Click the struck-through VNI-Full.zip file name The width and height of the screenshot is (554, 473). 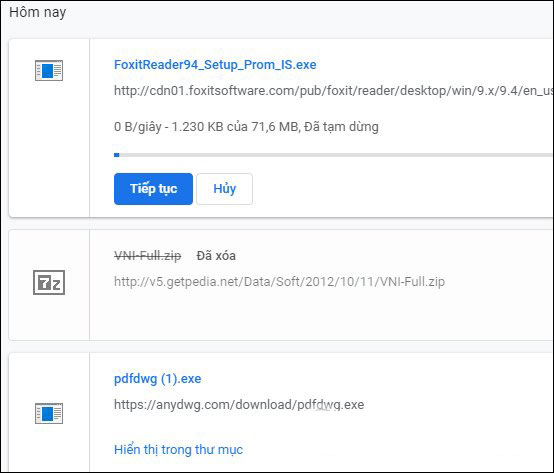[148, 255]
